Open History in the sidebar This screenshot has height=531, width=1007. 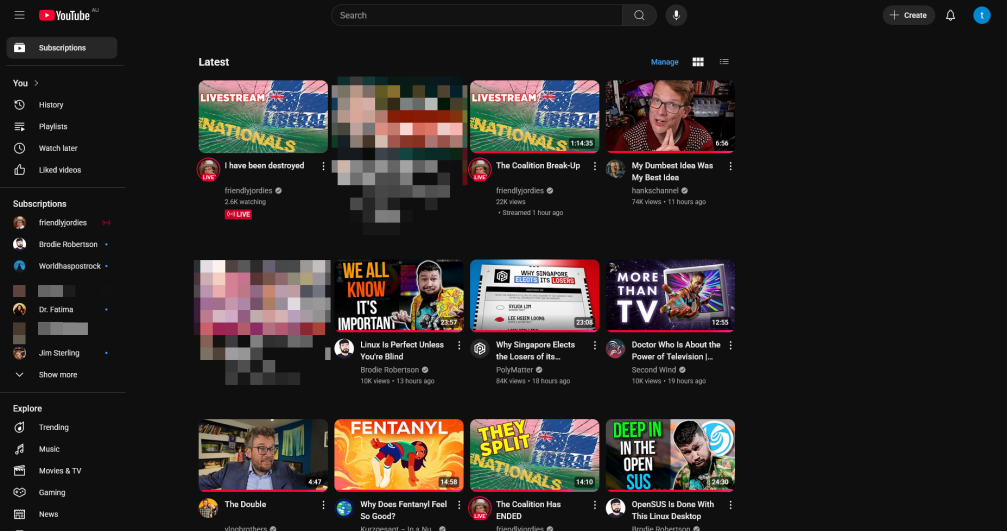(62, 105)
